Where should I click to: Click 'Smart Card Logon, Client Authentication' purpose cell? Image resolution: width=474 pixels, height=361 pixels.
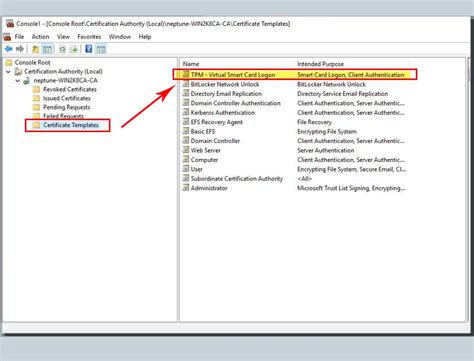351,75
